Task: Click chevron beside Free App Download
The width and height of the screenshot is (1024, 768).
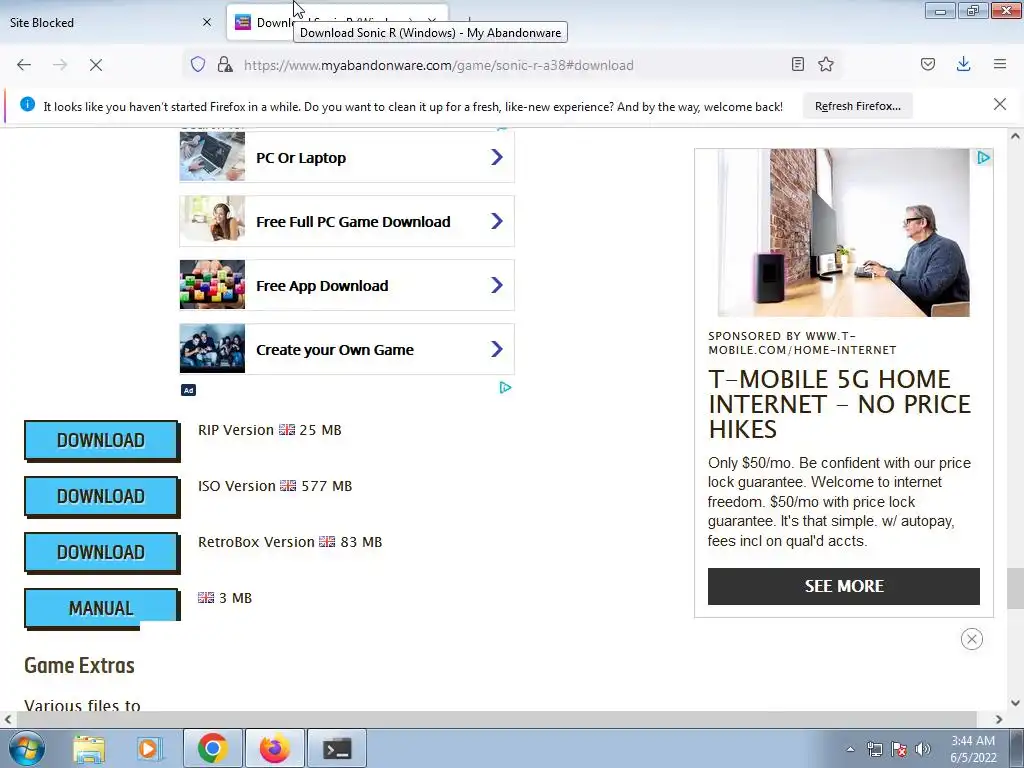Action: coord(497,285)
